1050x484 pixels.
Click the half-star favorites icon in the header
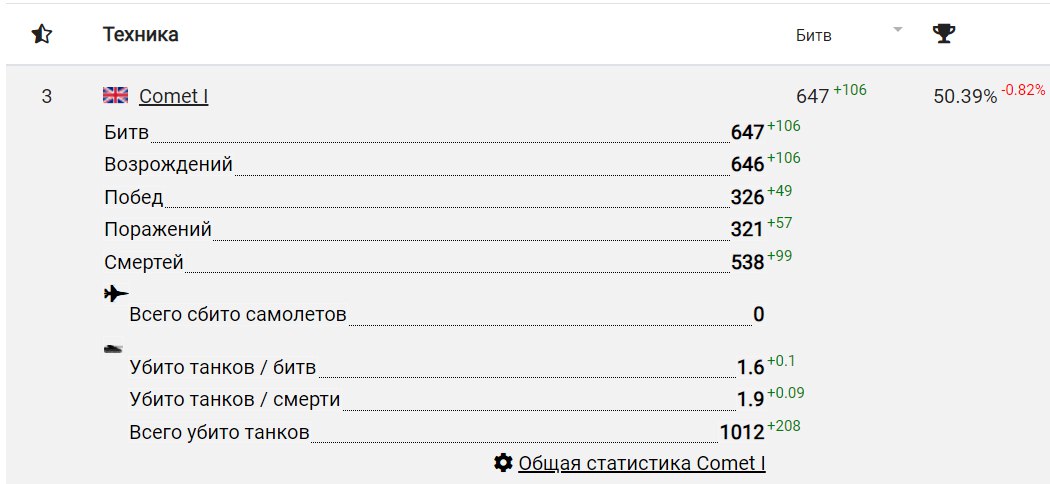tap(42, 35)
